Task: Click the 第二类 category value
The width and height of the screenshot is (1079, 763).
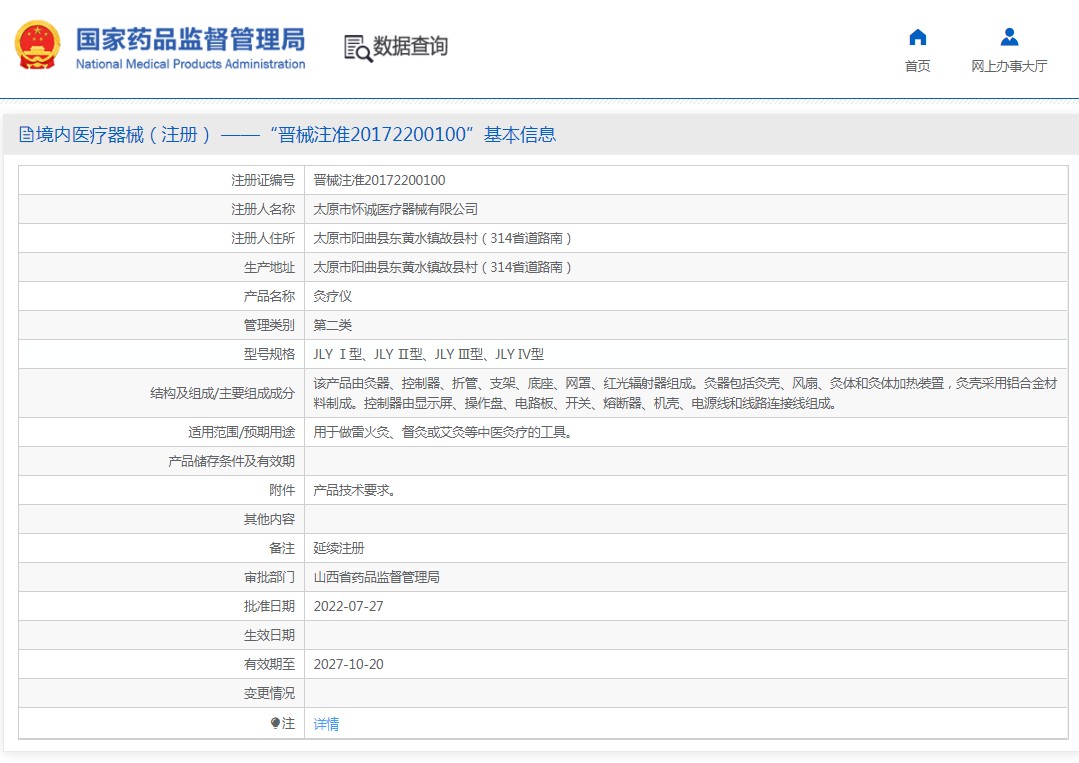Action: click(x=332, y=325)
